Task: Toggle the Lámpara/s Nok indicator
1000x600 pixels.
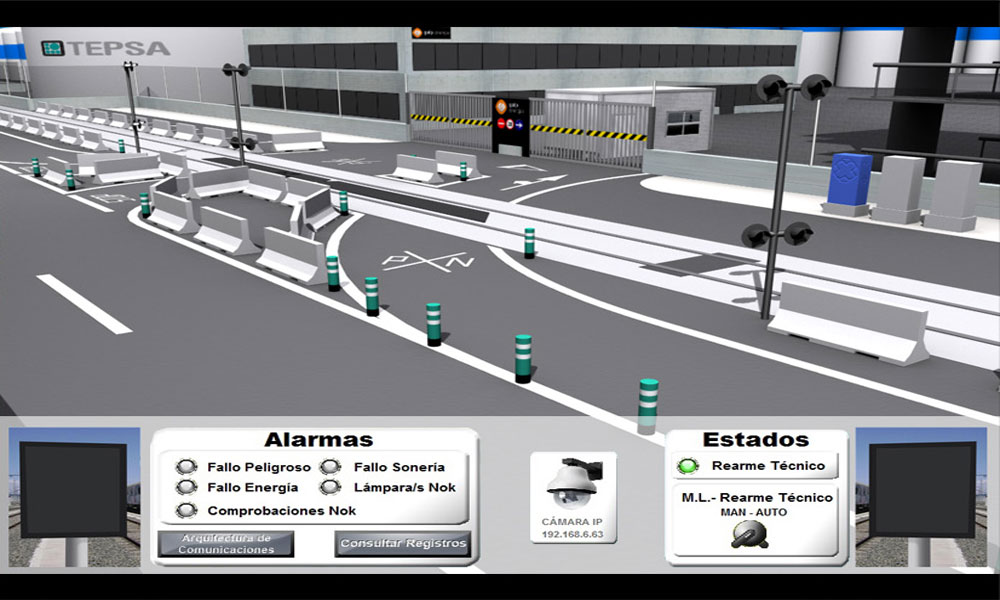Action: pos(330,487)
